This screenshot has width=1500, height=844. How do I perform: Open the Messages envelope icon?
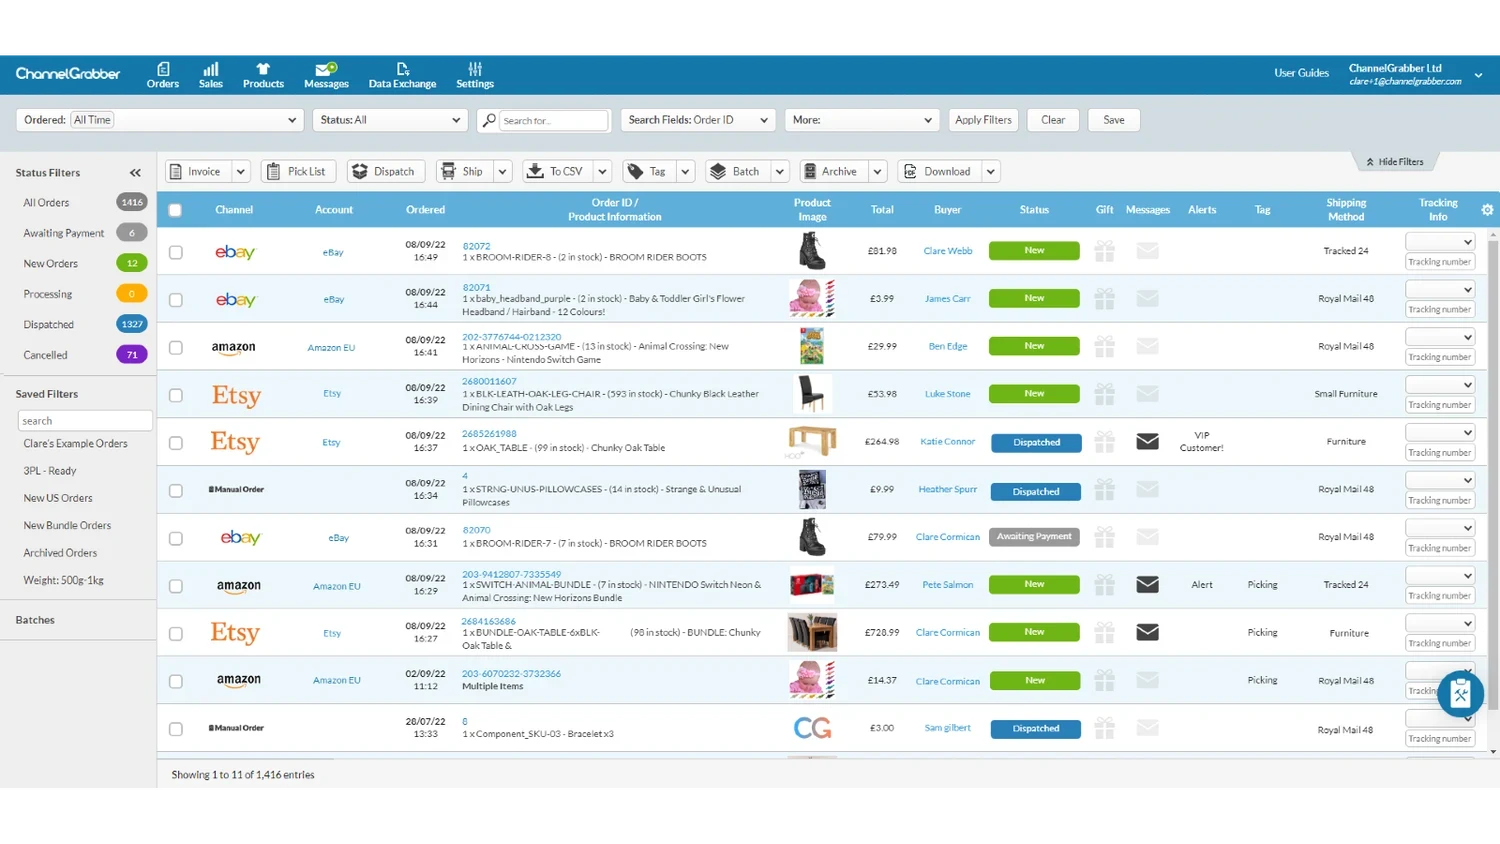tap(326, 69)
